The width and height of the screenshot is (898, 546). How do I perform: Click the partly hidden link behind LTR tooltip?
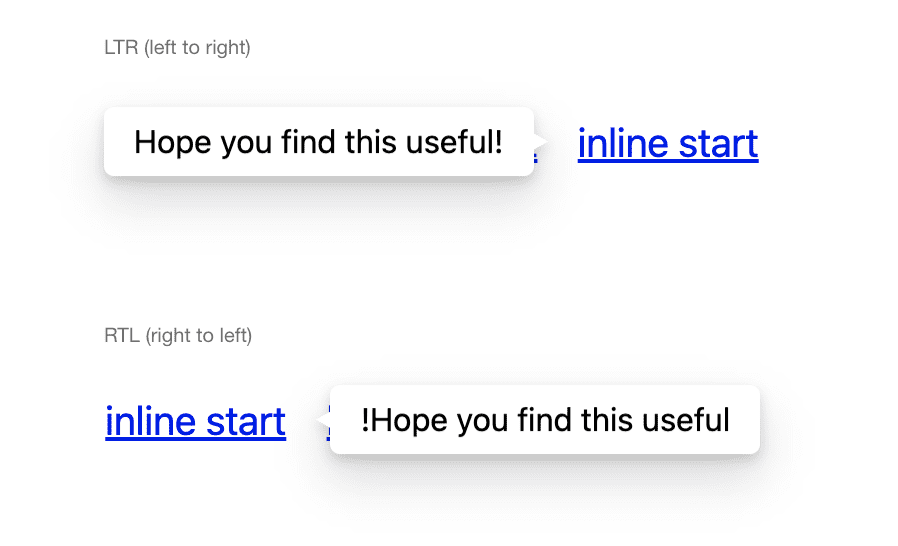(537, 156)
